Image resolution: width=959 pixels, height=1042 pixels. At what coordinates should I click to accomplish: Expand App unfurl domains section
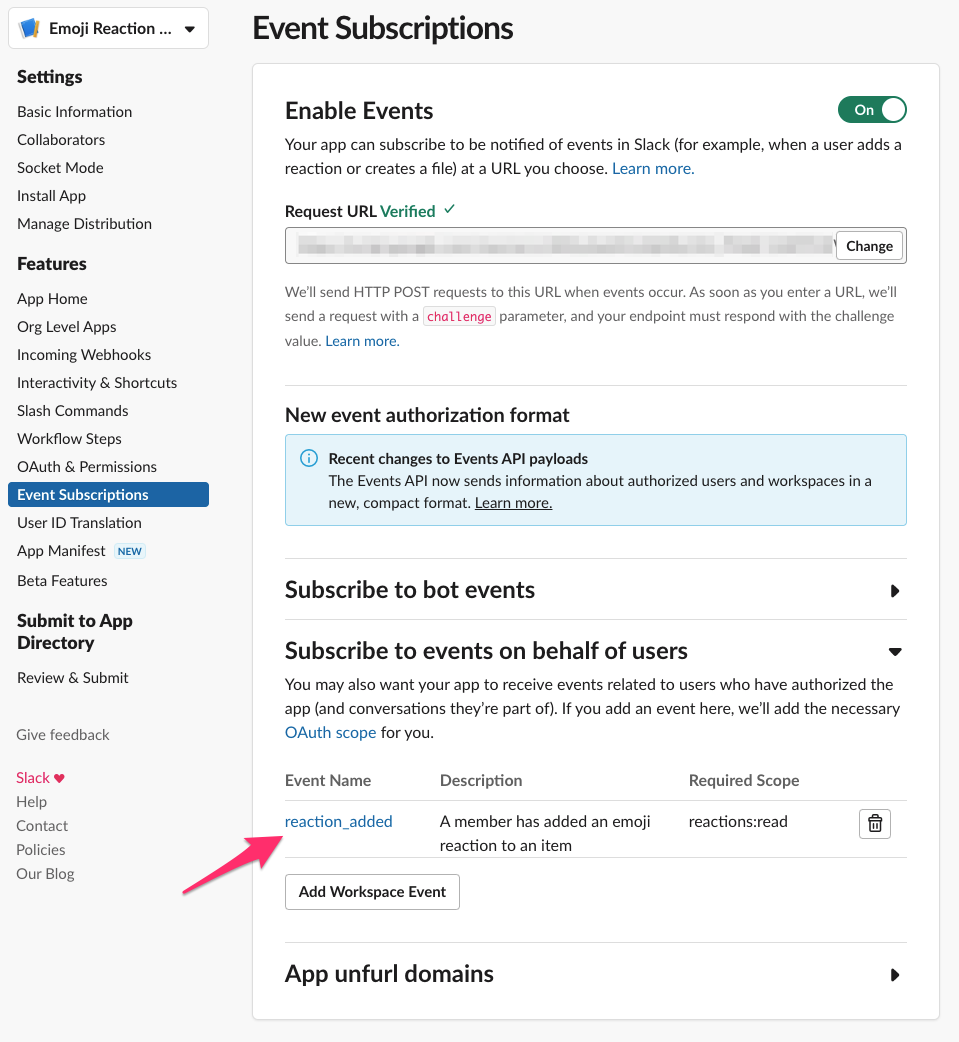point(895,975)
